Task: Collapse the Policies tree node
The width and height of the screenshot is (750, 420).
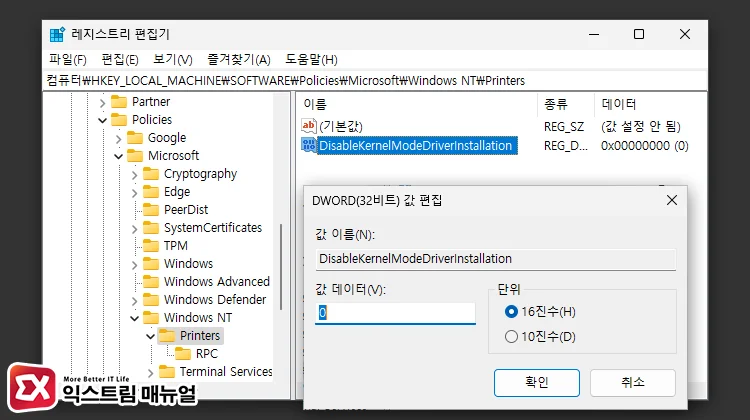Action: tap(102, 120)
